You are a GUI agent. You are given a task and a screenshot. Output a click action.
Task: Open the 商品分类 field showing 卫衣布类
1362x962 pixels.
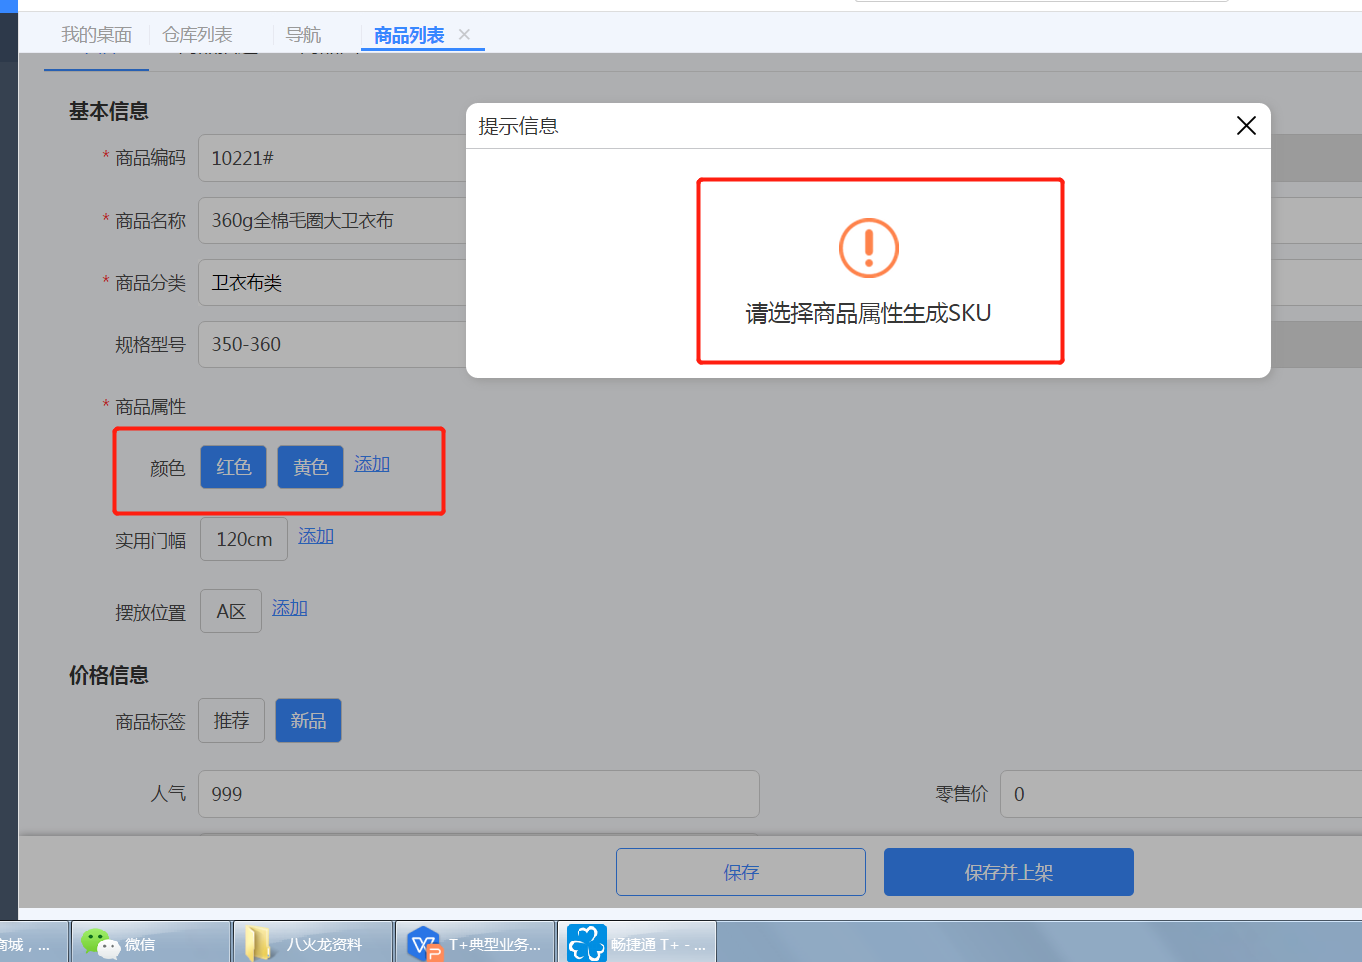pos(333,282)
